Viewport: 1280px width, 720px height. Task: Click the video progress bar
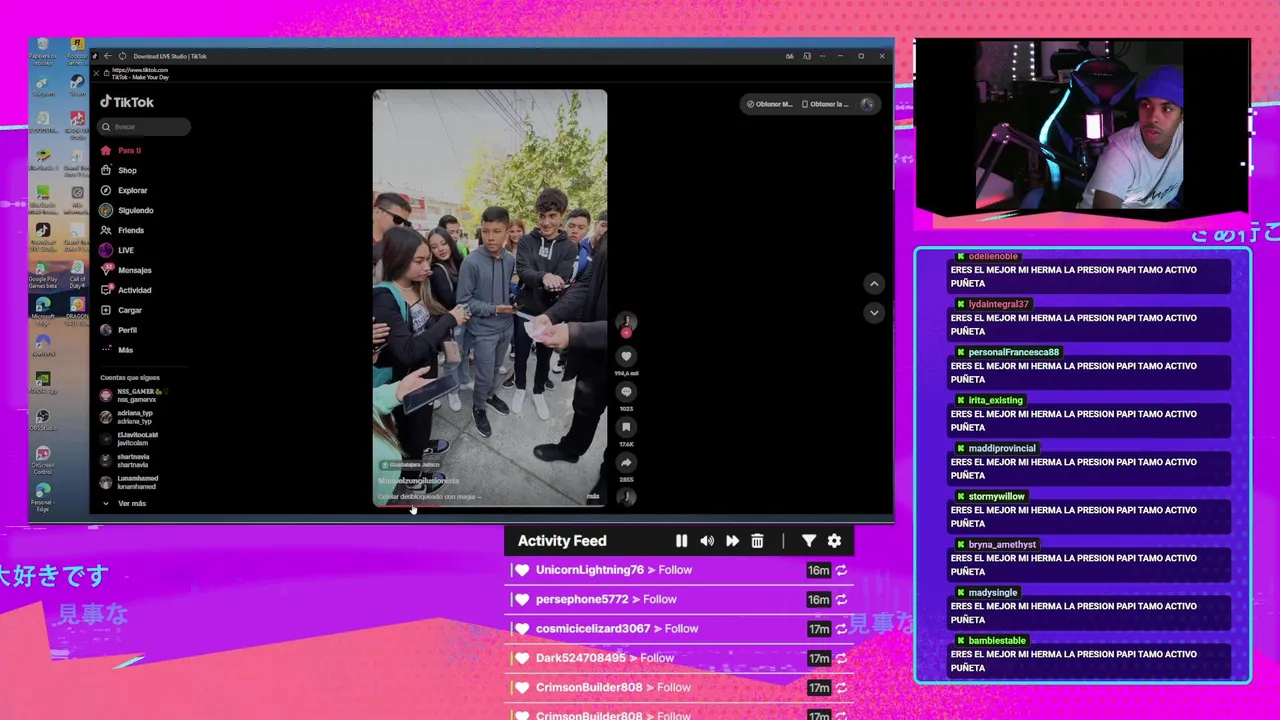[x=490, y=506]
